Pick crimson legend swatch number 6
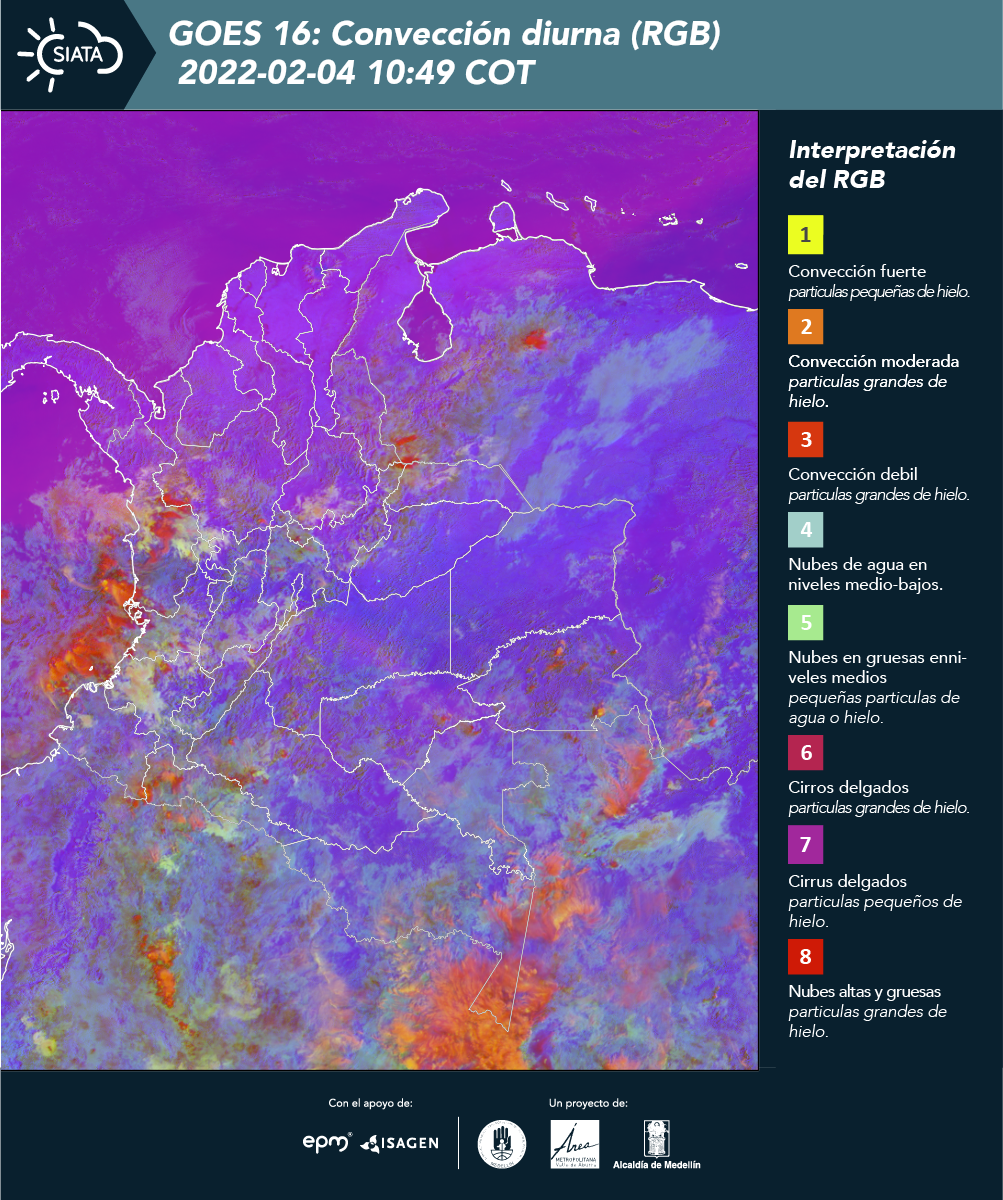This screenshot has width=1003, height=1200. [805, 752]
